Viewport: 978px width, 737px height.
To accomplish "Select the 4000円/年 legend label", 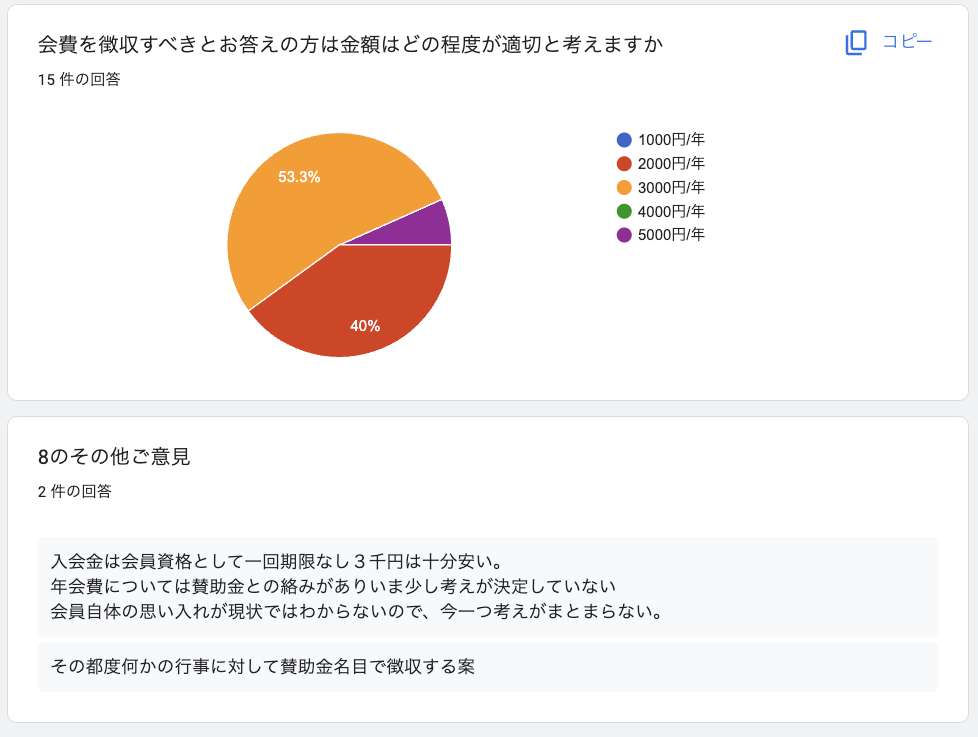I will pyautogui.click(x=671, y=212).
